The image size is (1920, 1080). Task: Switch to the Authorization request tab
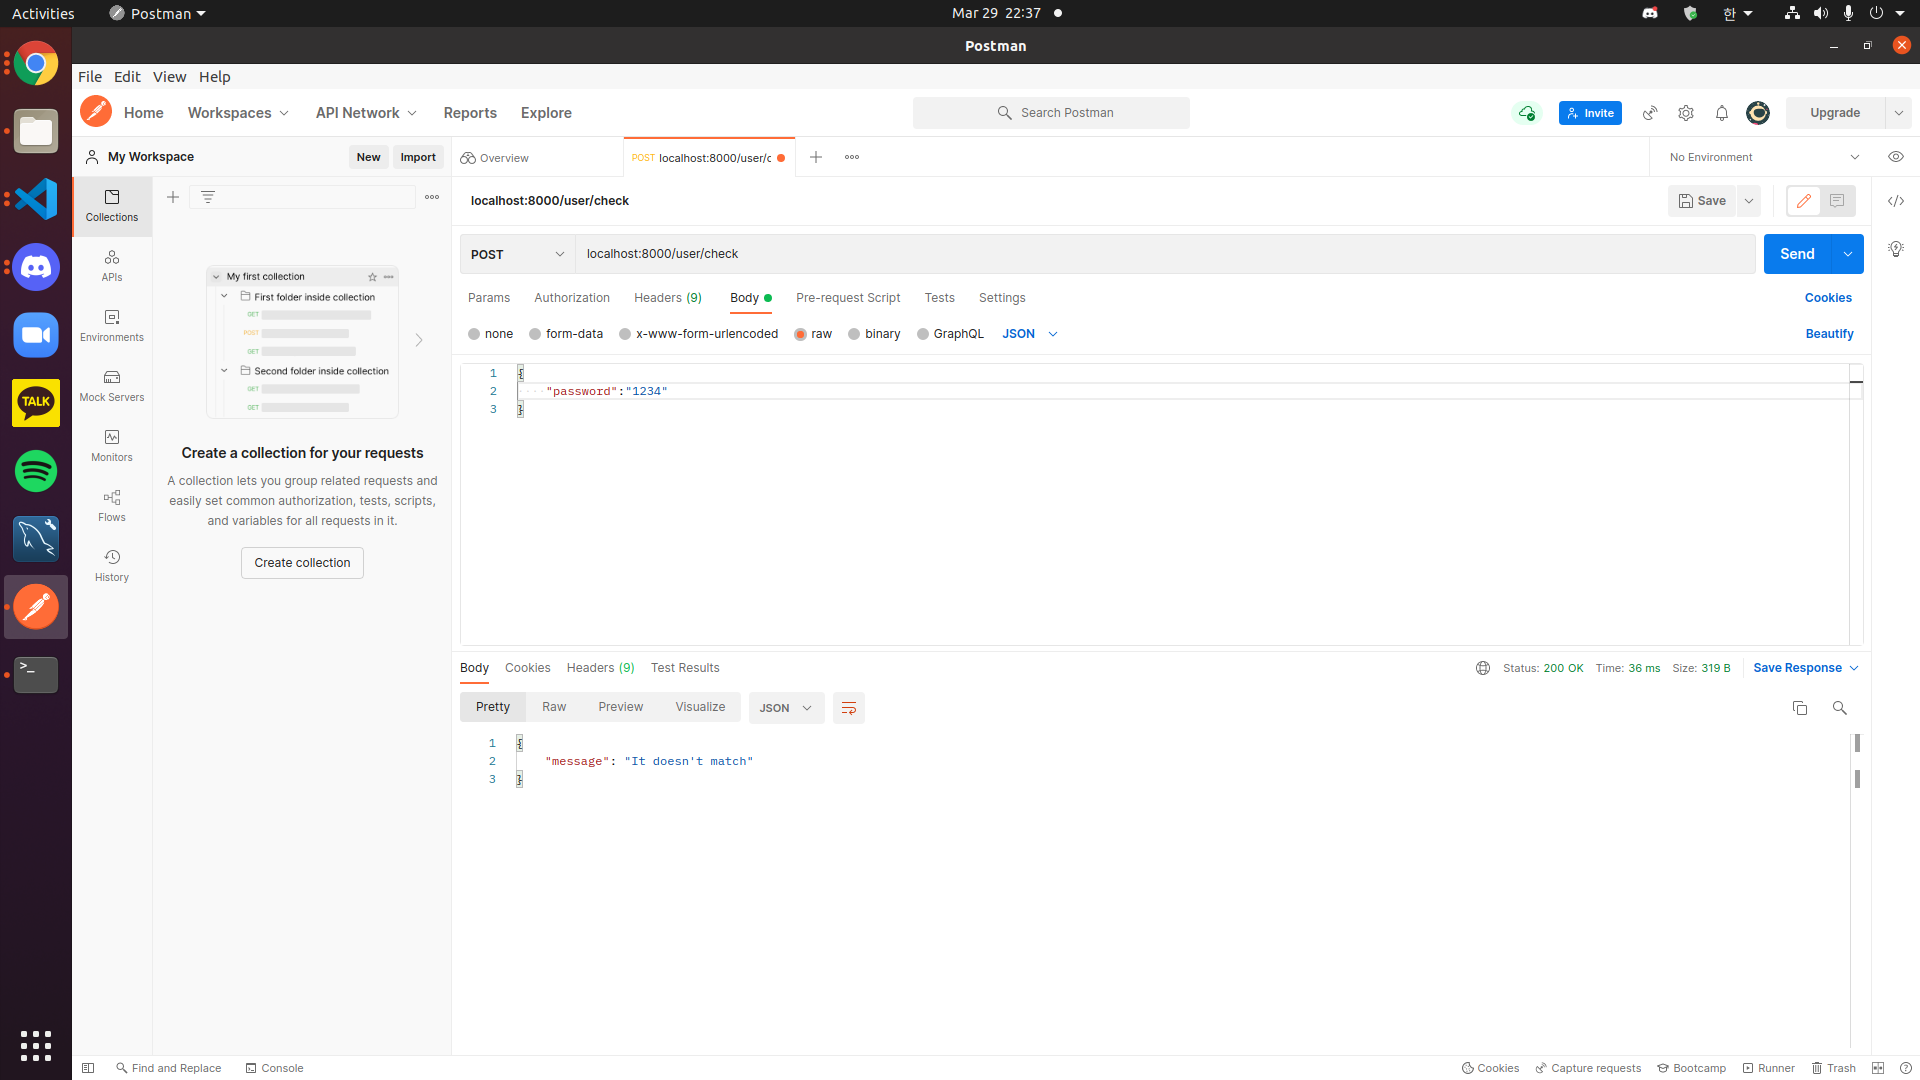[572, 298]
